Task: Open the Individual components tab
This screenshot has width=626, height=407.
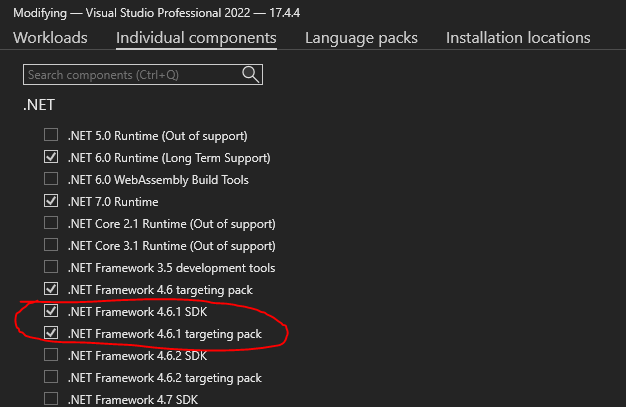Action: pyautogui.click(x=196, y=38)
